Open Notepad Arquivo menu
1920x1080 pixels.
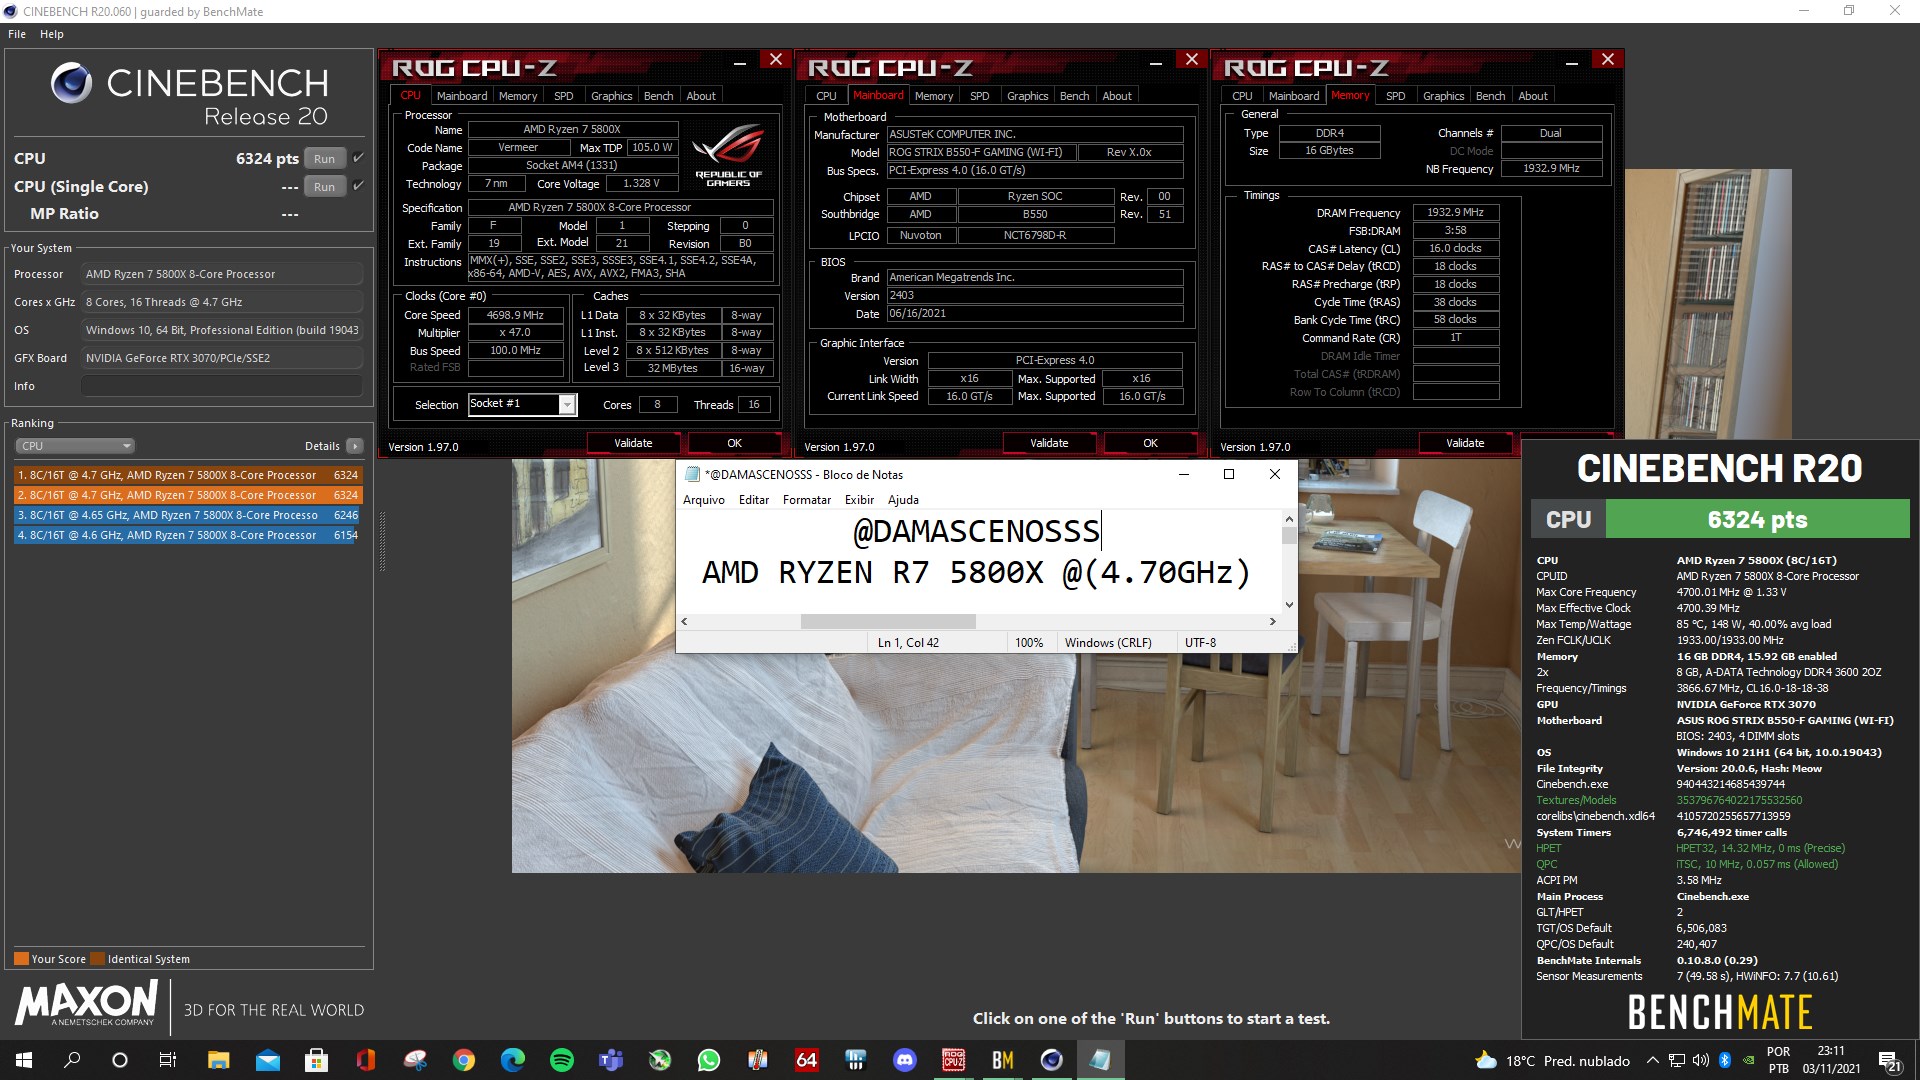point(704,500)
